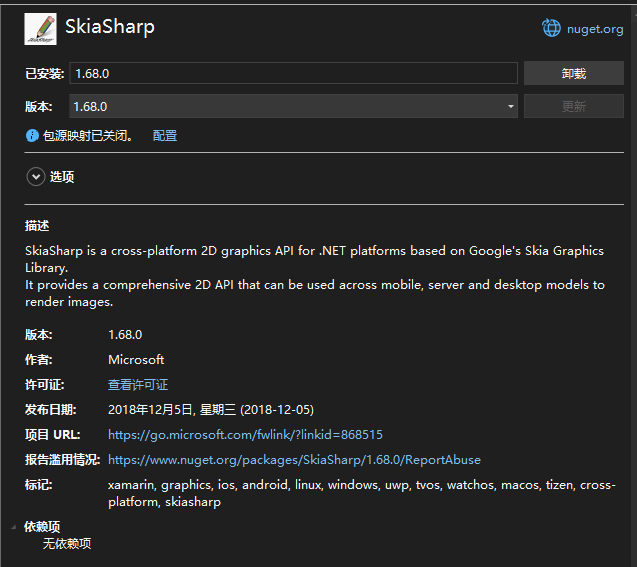Open the ReportAbuse nuget.org link
This screenshot has width=637, height=567.
pyautogui.click(x=295, y=460)
